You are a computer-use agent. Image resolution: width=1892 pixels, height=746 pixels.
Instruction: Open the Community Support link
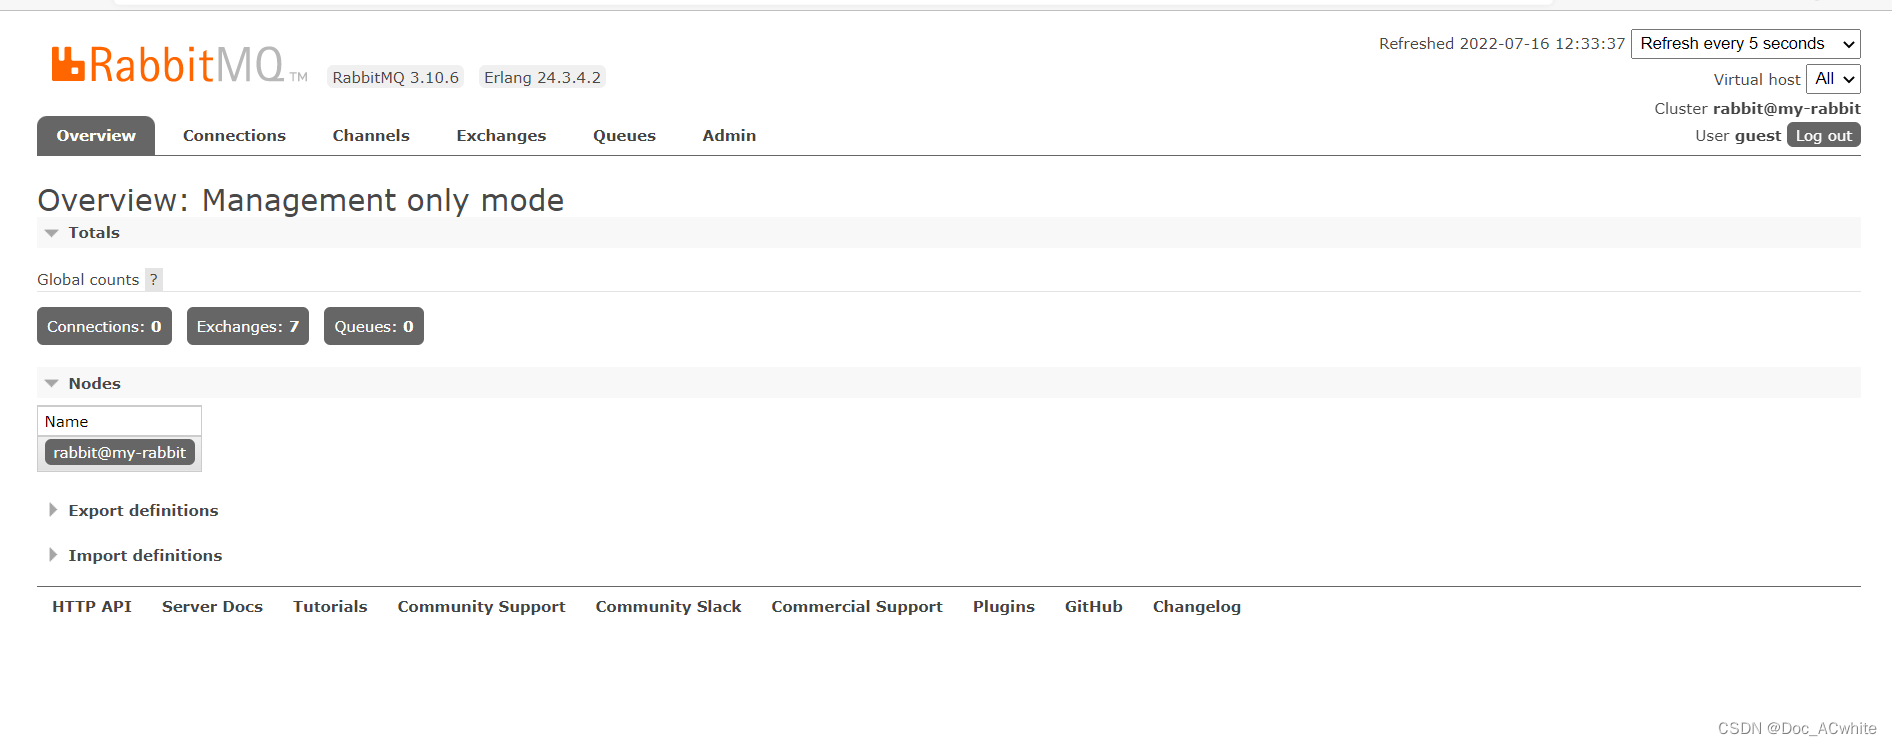481,607
